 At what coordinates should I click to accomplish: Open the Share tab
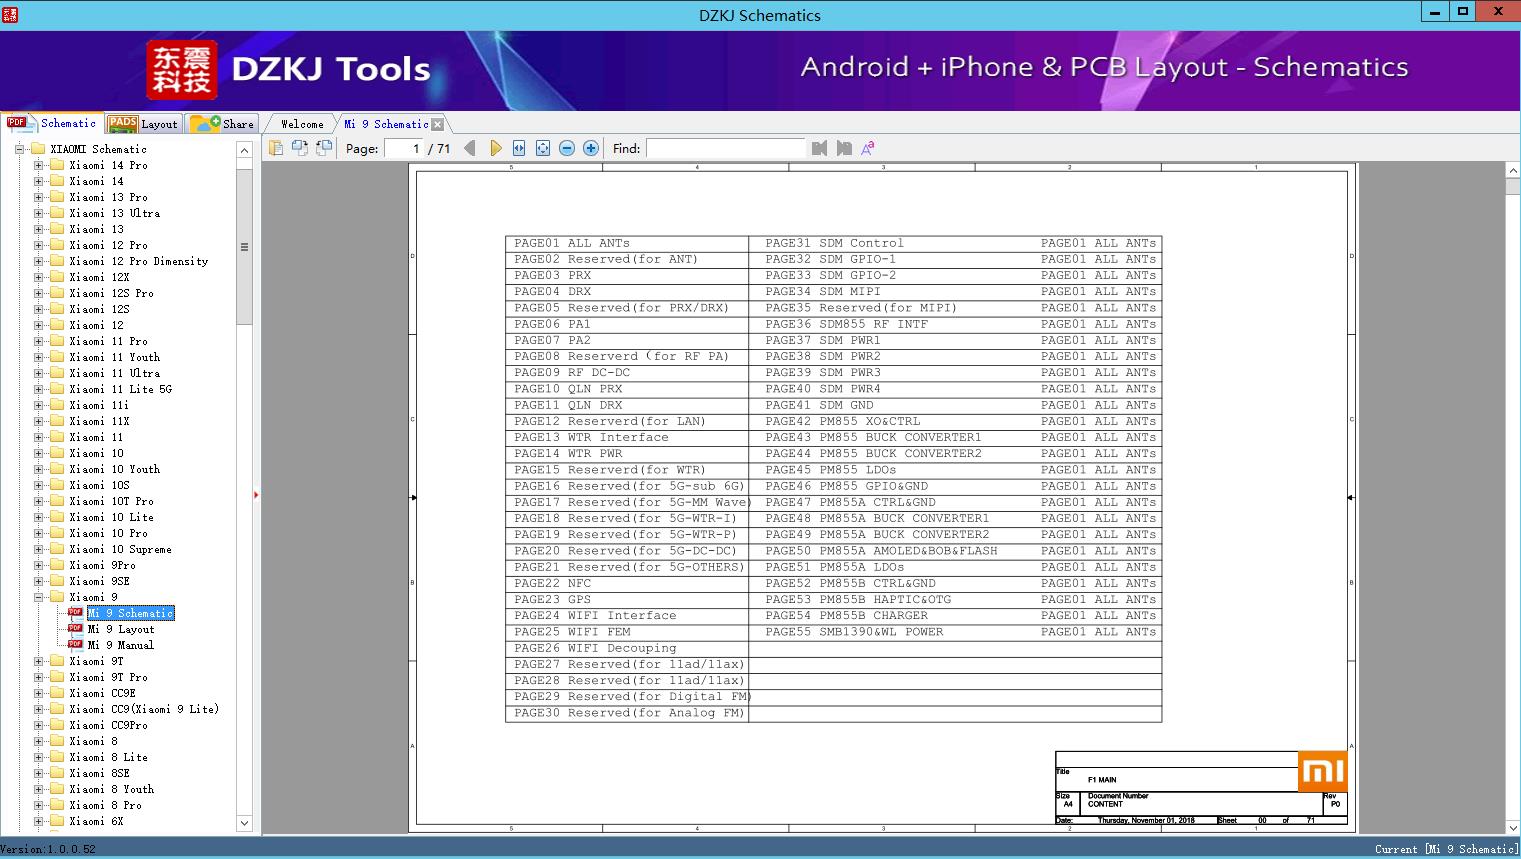(x=223, y=124)
